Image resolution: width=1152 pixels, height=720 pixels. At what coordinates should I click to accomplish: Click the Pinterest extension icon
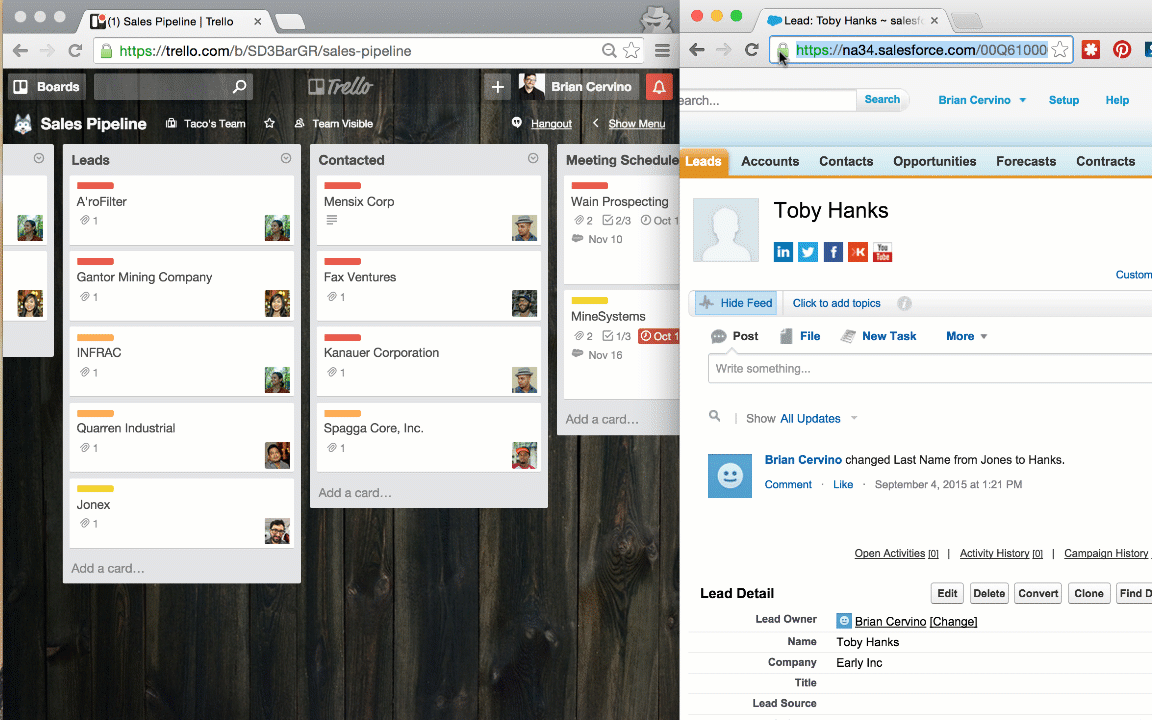1122,49
